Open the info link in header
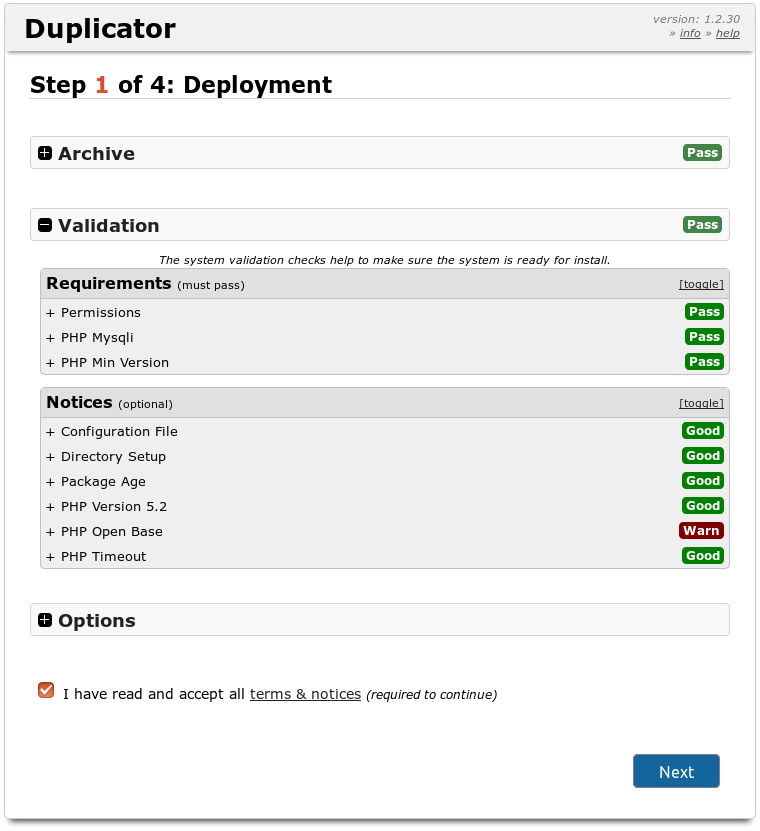This screenshot has height=831, width=760. click(x=690, y=33)
